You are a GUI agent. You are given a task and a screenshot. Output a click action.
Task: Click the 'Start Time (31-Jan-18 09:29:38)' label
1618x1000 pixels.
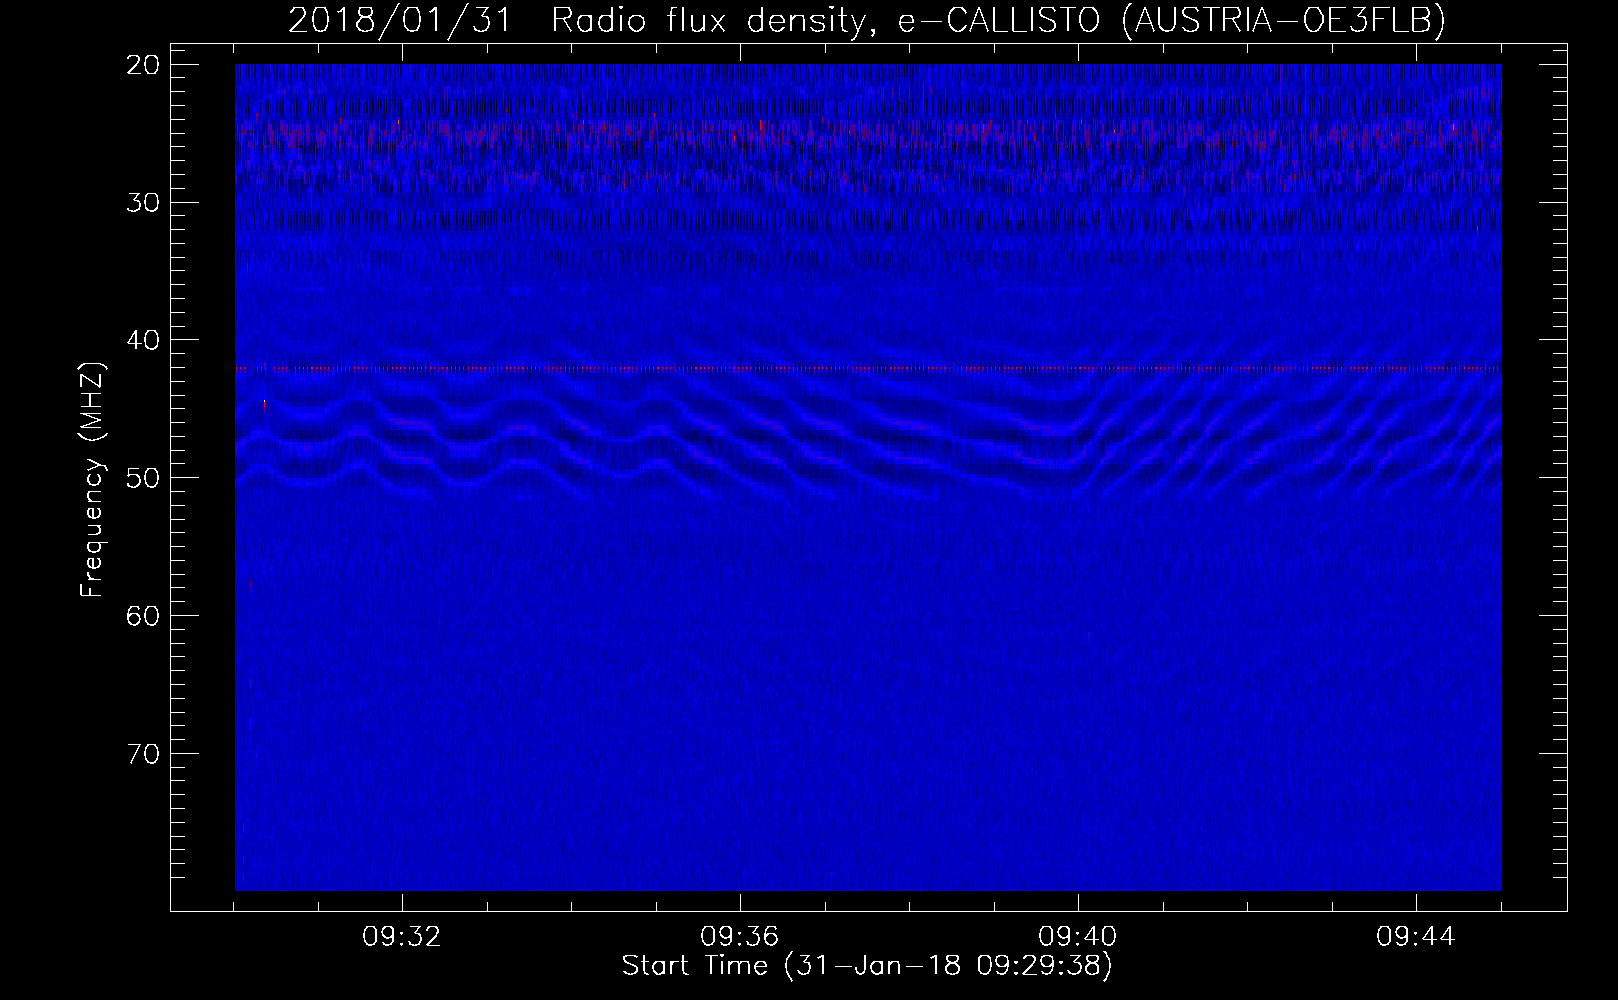(866, 966)
